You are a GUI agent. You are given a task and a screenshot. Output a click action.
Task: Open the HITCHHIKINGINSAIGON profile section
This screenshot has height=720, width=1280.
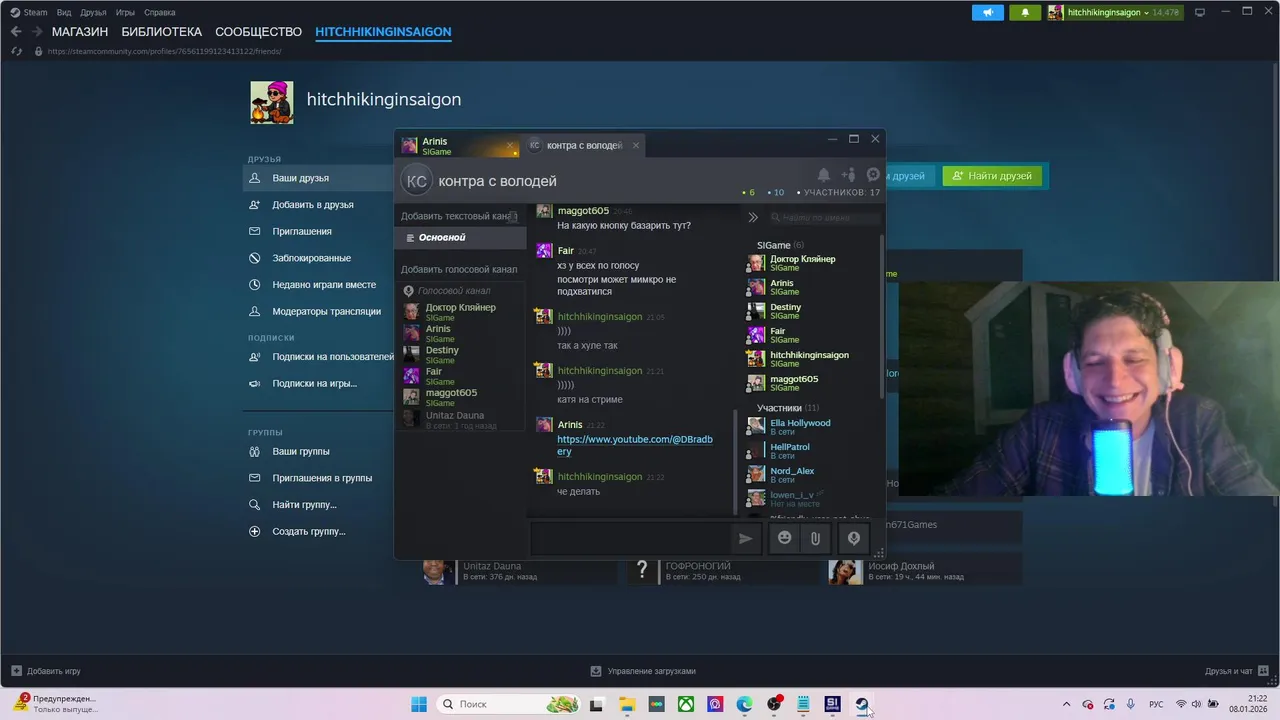tap(383, 32)
